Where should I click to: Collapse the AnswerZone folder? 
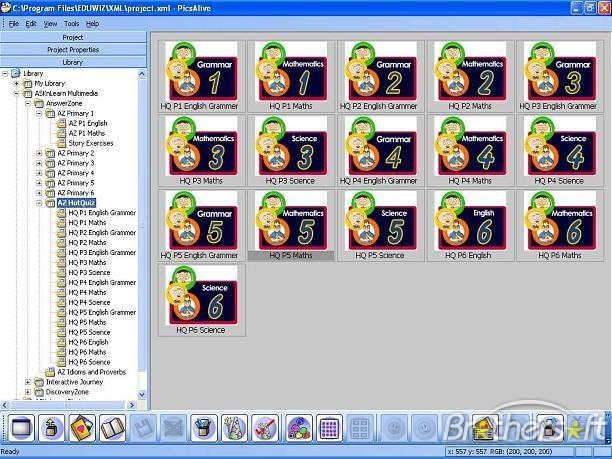tap(28, 103)
